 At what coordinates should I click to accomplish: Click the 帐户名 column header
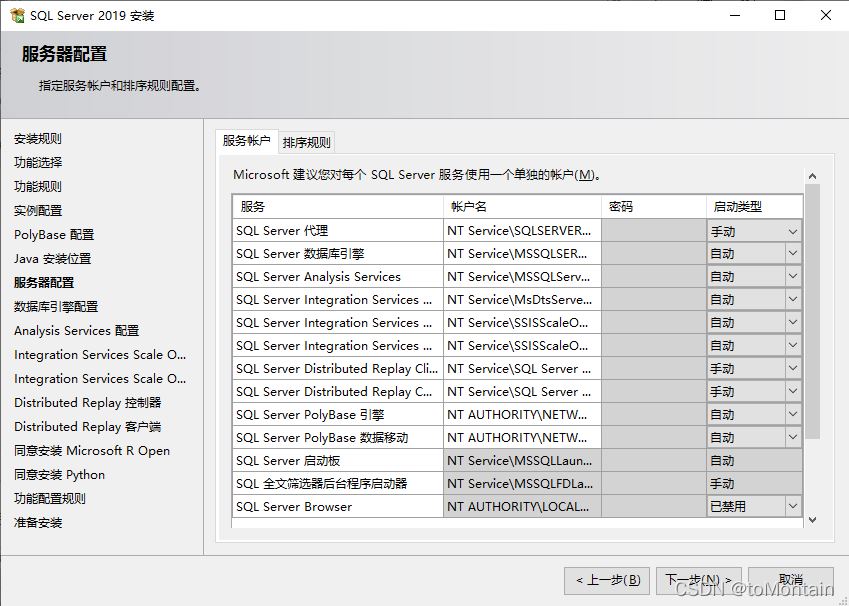point(522,206)
